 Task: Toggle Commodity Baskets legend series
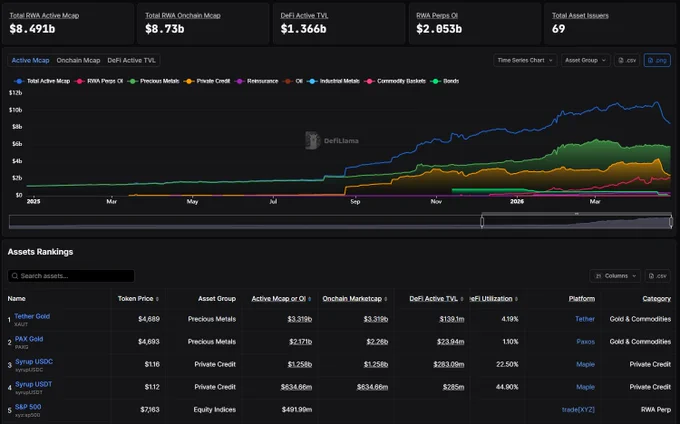pyautogui.click(x=395, y=81)
